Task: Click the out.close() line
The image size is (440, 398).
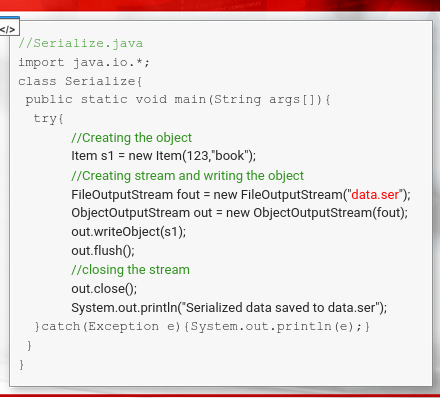Action: click(x=104, y=289)
